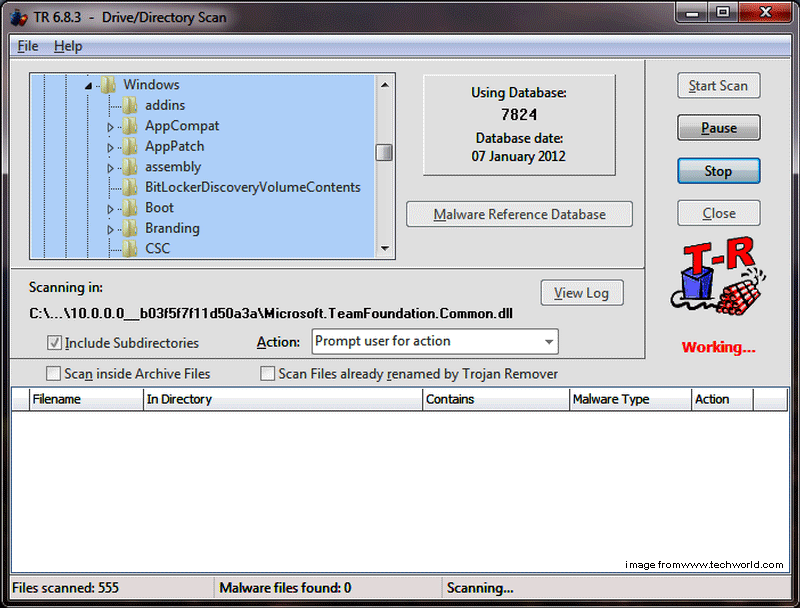Viewport: 800px width, 608px height.
Task: Expand the Boot folder node
Action: (x=110, y=209)
